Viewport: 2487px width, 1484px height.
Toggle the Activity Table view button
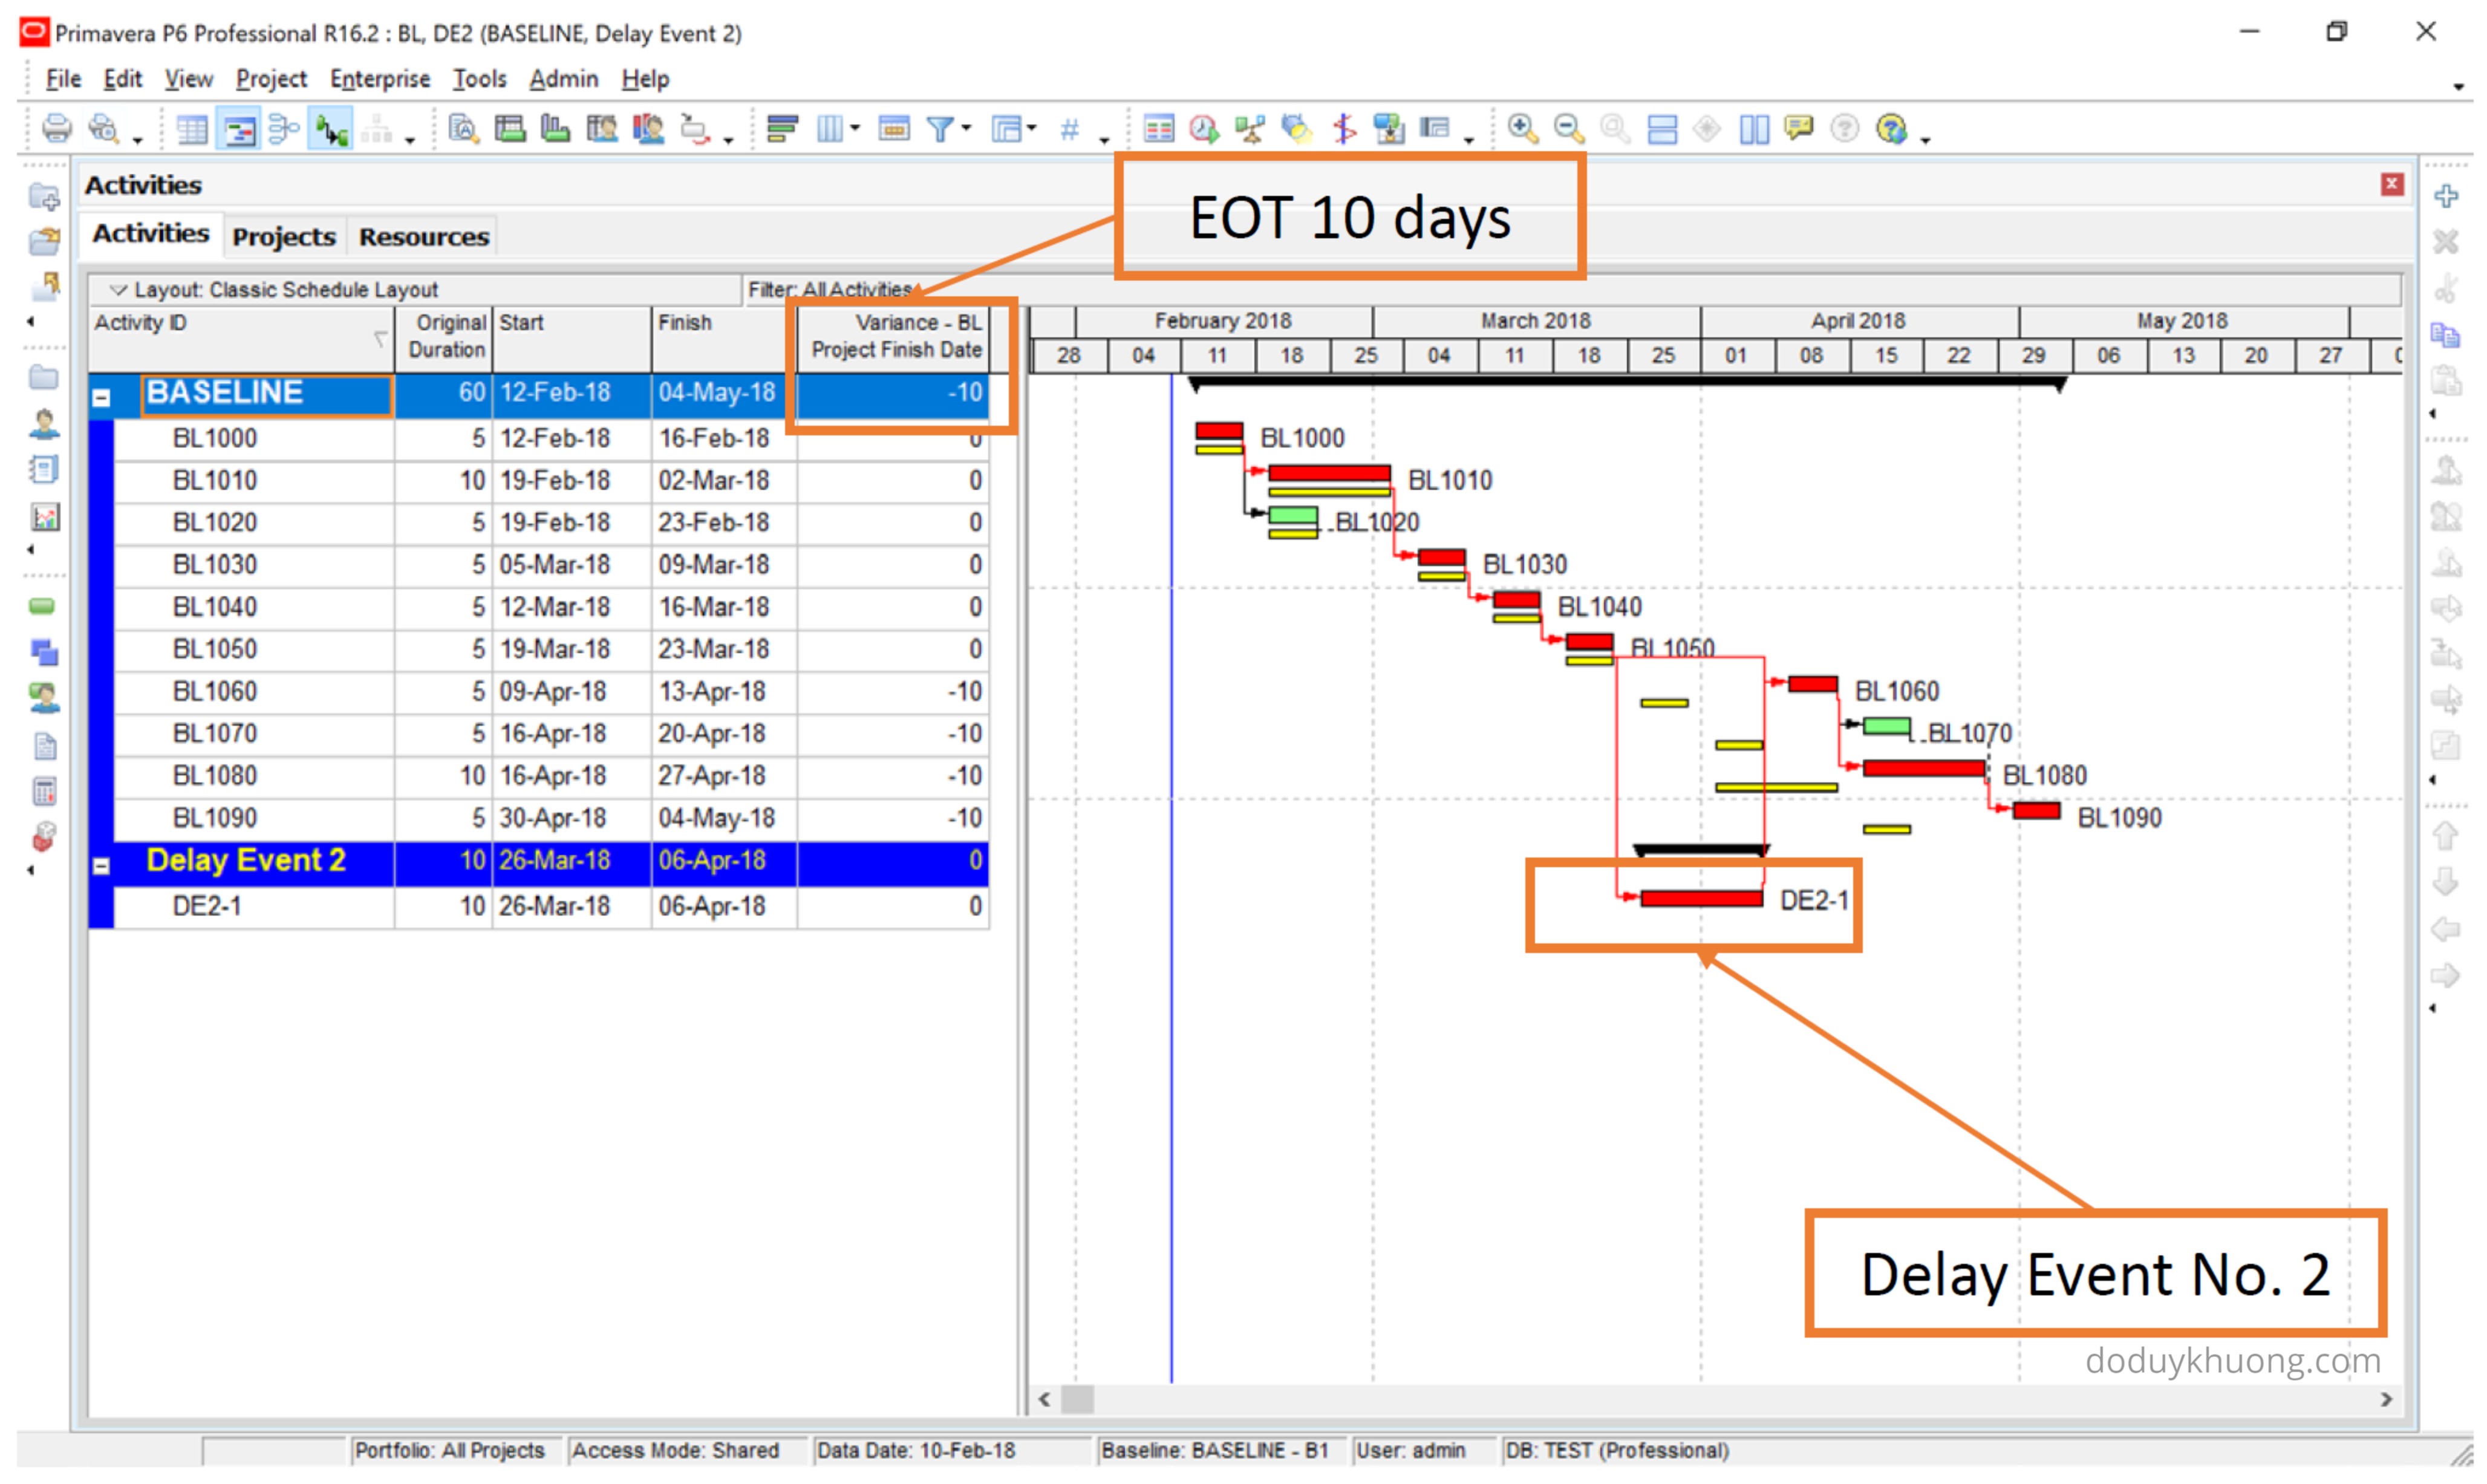[x=191, y=129]
